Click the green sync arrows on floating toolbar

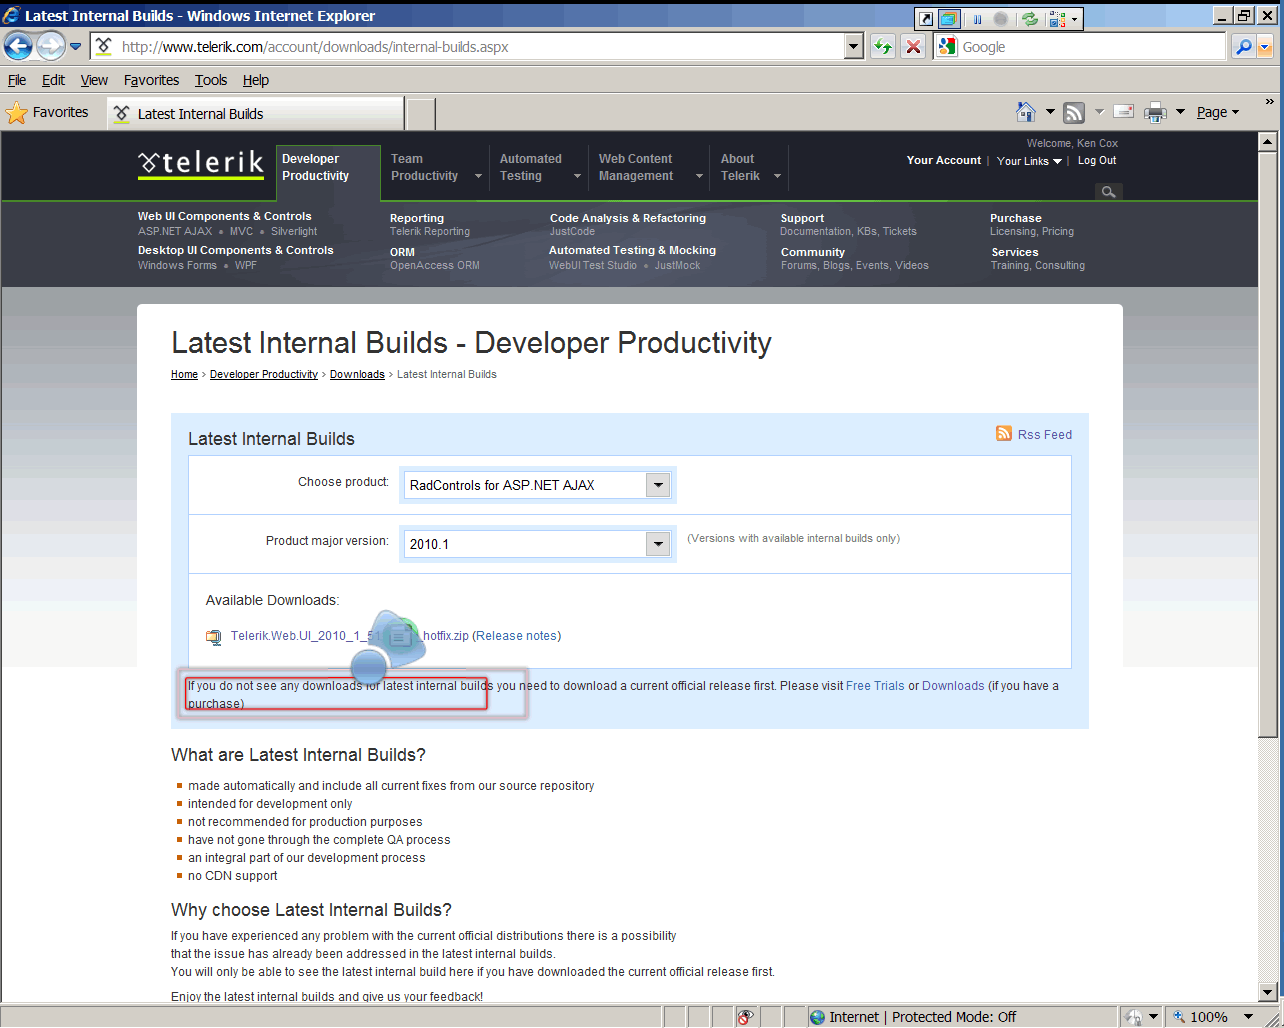[1030, 19]
